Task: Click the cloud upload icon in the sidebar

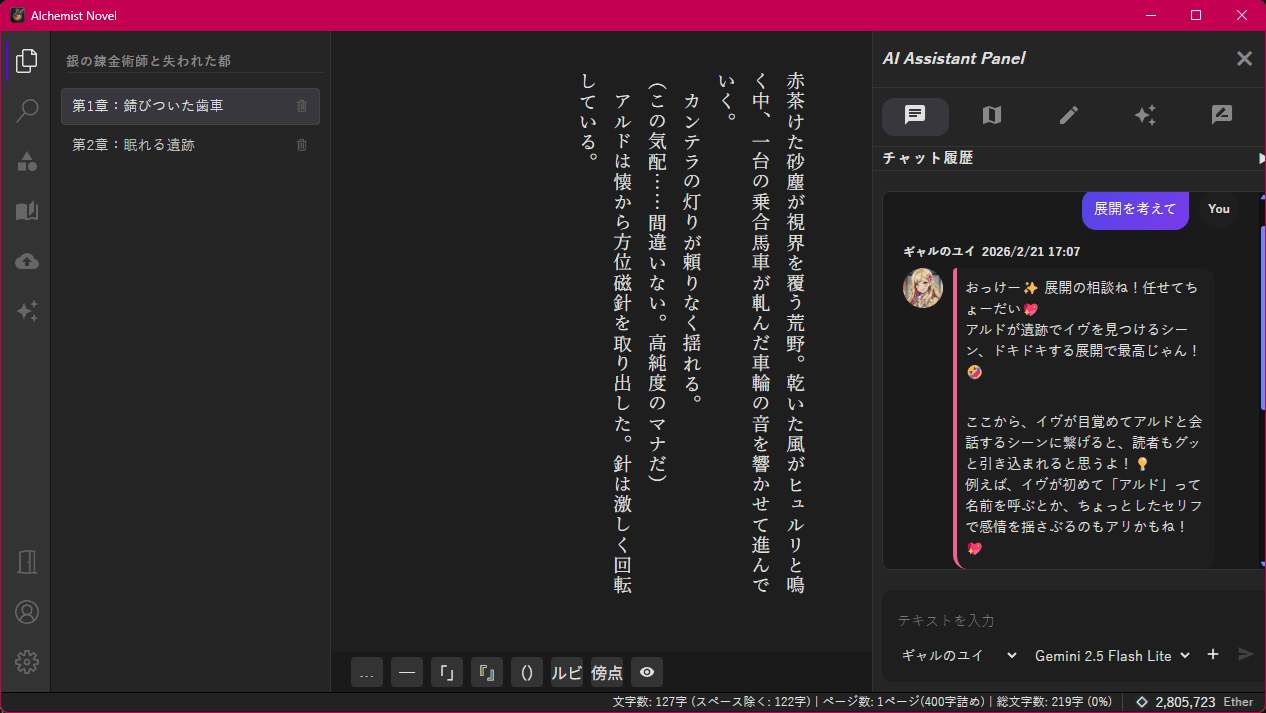Action: 27,261
